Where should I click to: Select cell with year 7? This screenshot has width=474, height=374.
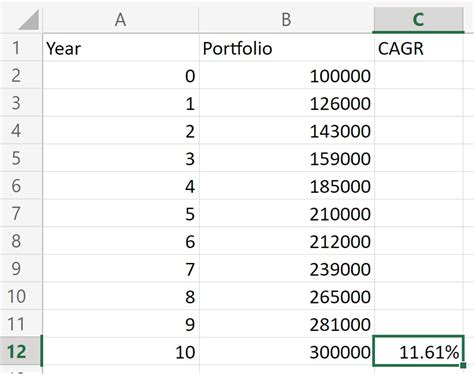pos(121,269)
